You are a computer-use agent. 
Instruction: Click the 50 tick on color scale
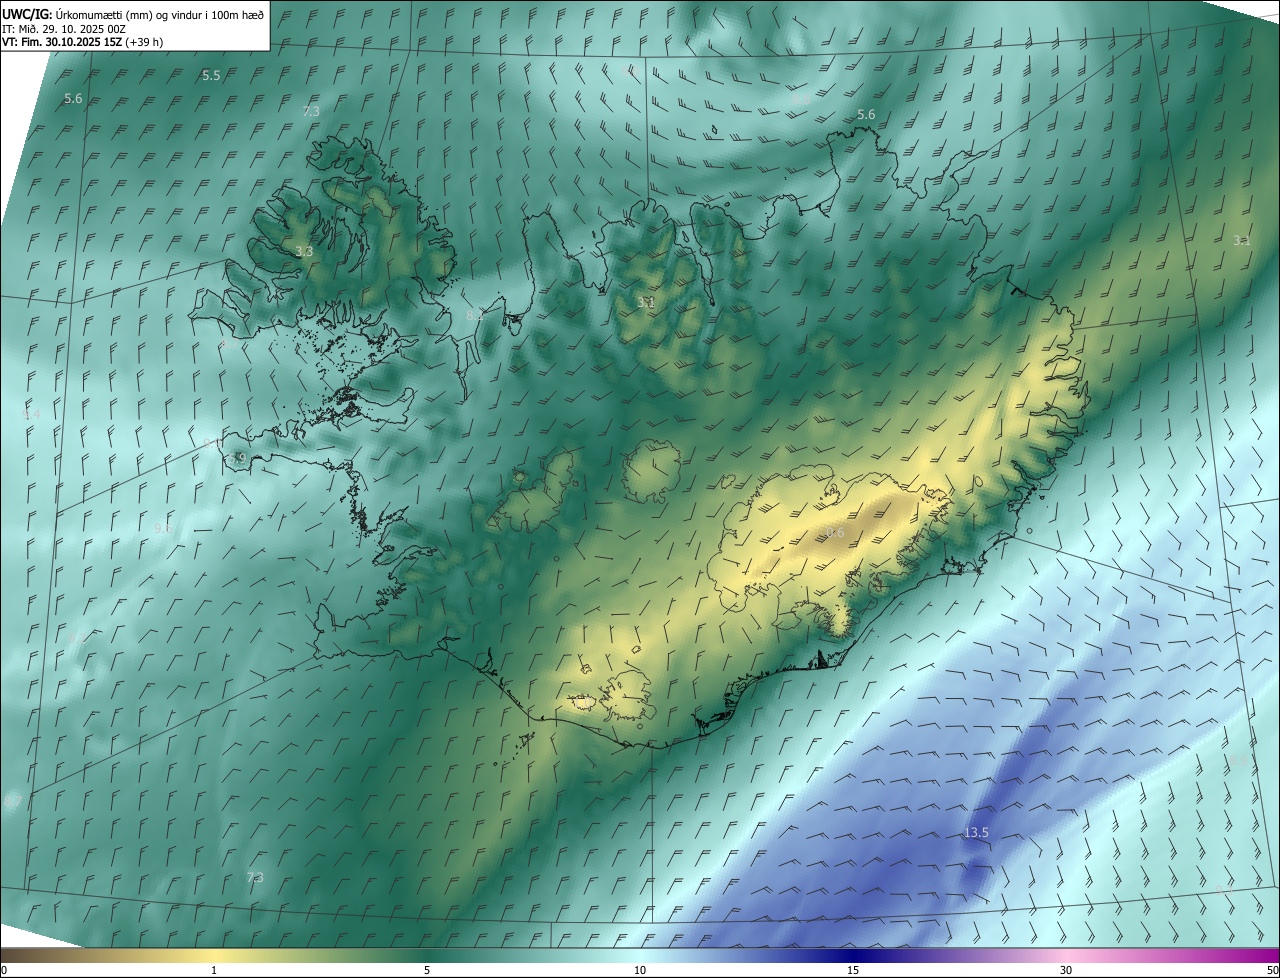(x=1273, y=971)
